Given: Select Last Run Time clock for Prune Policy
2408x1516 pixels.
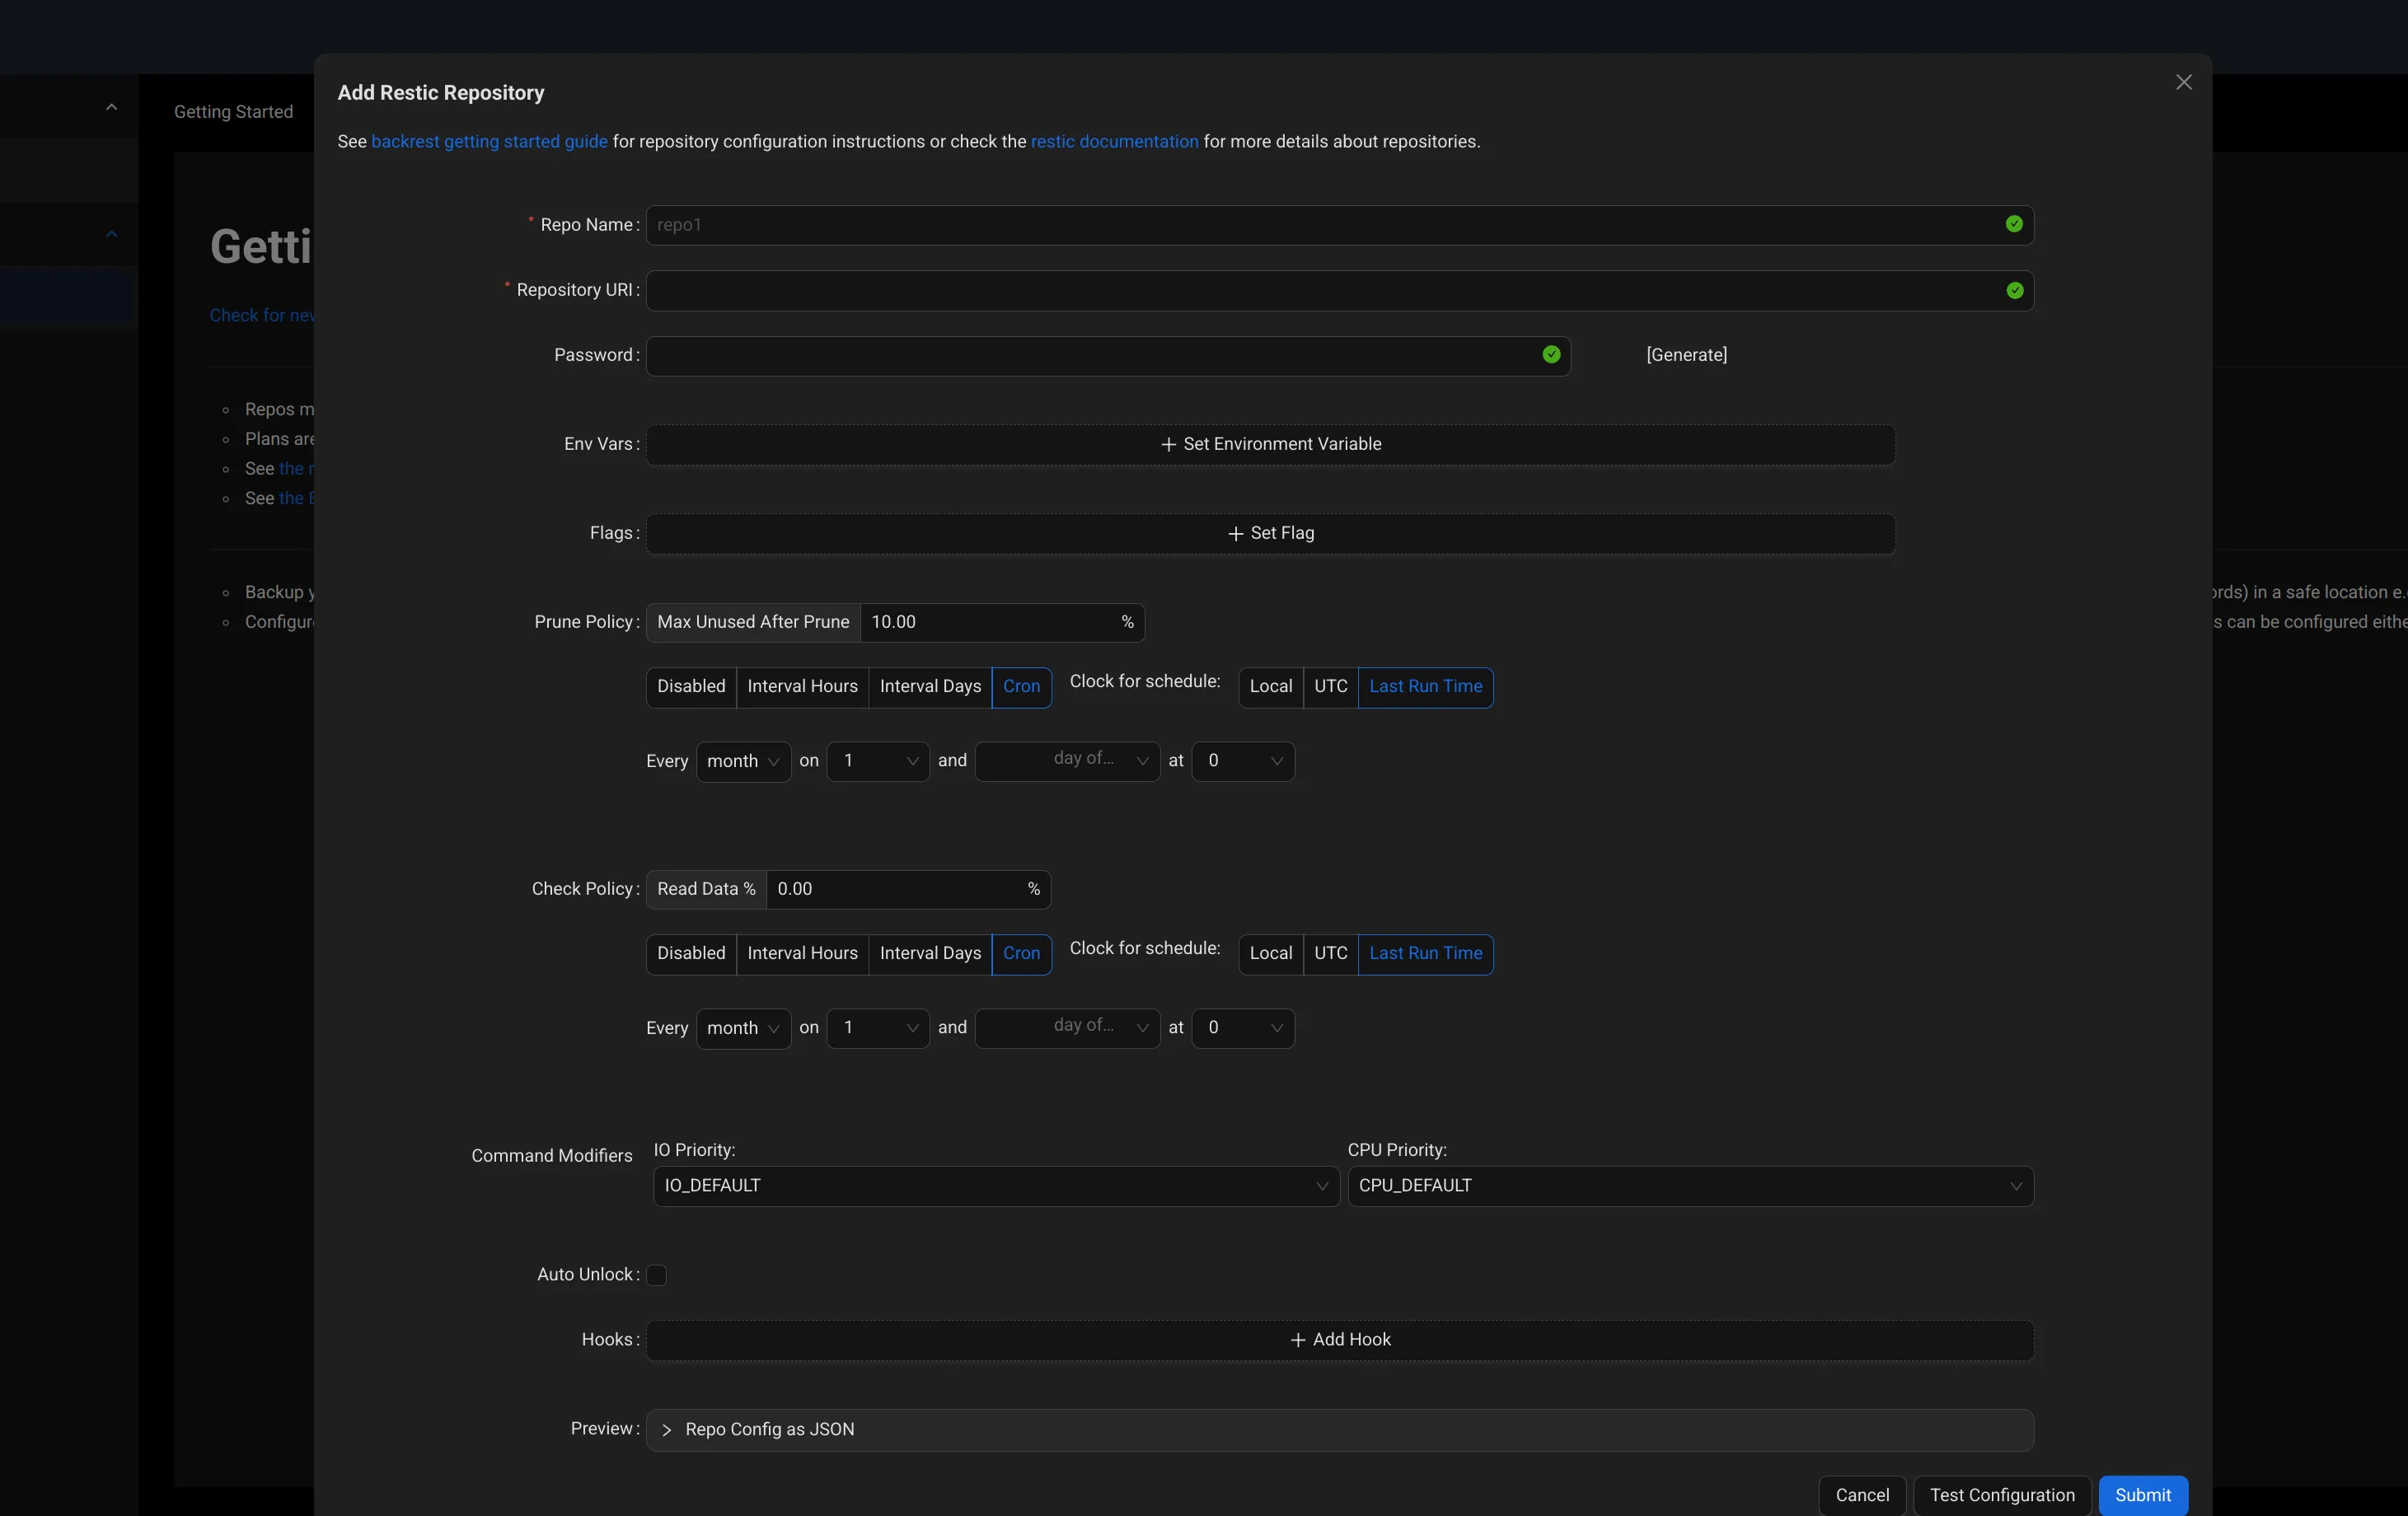Looking at the screenshot, I should (1425, 686).
